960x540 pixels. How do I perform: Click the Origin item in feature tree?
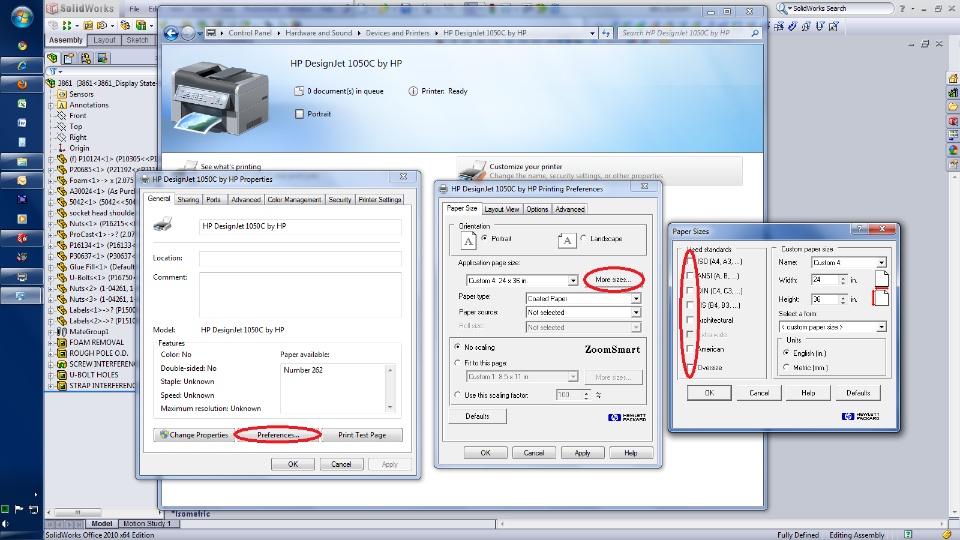coord(79,148)
